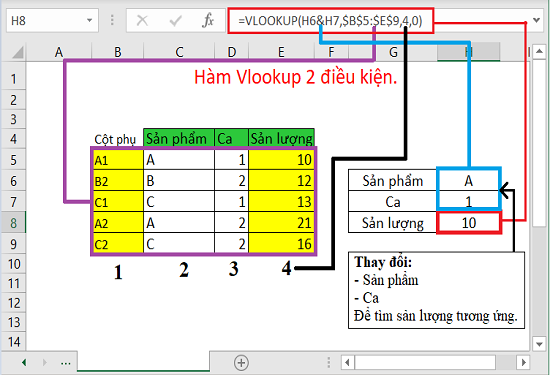
Task: Open the Insert Function fx dialog
Action: [208, 21]
